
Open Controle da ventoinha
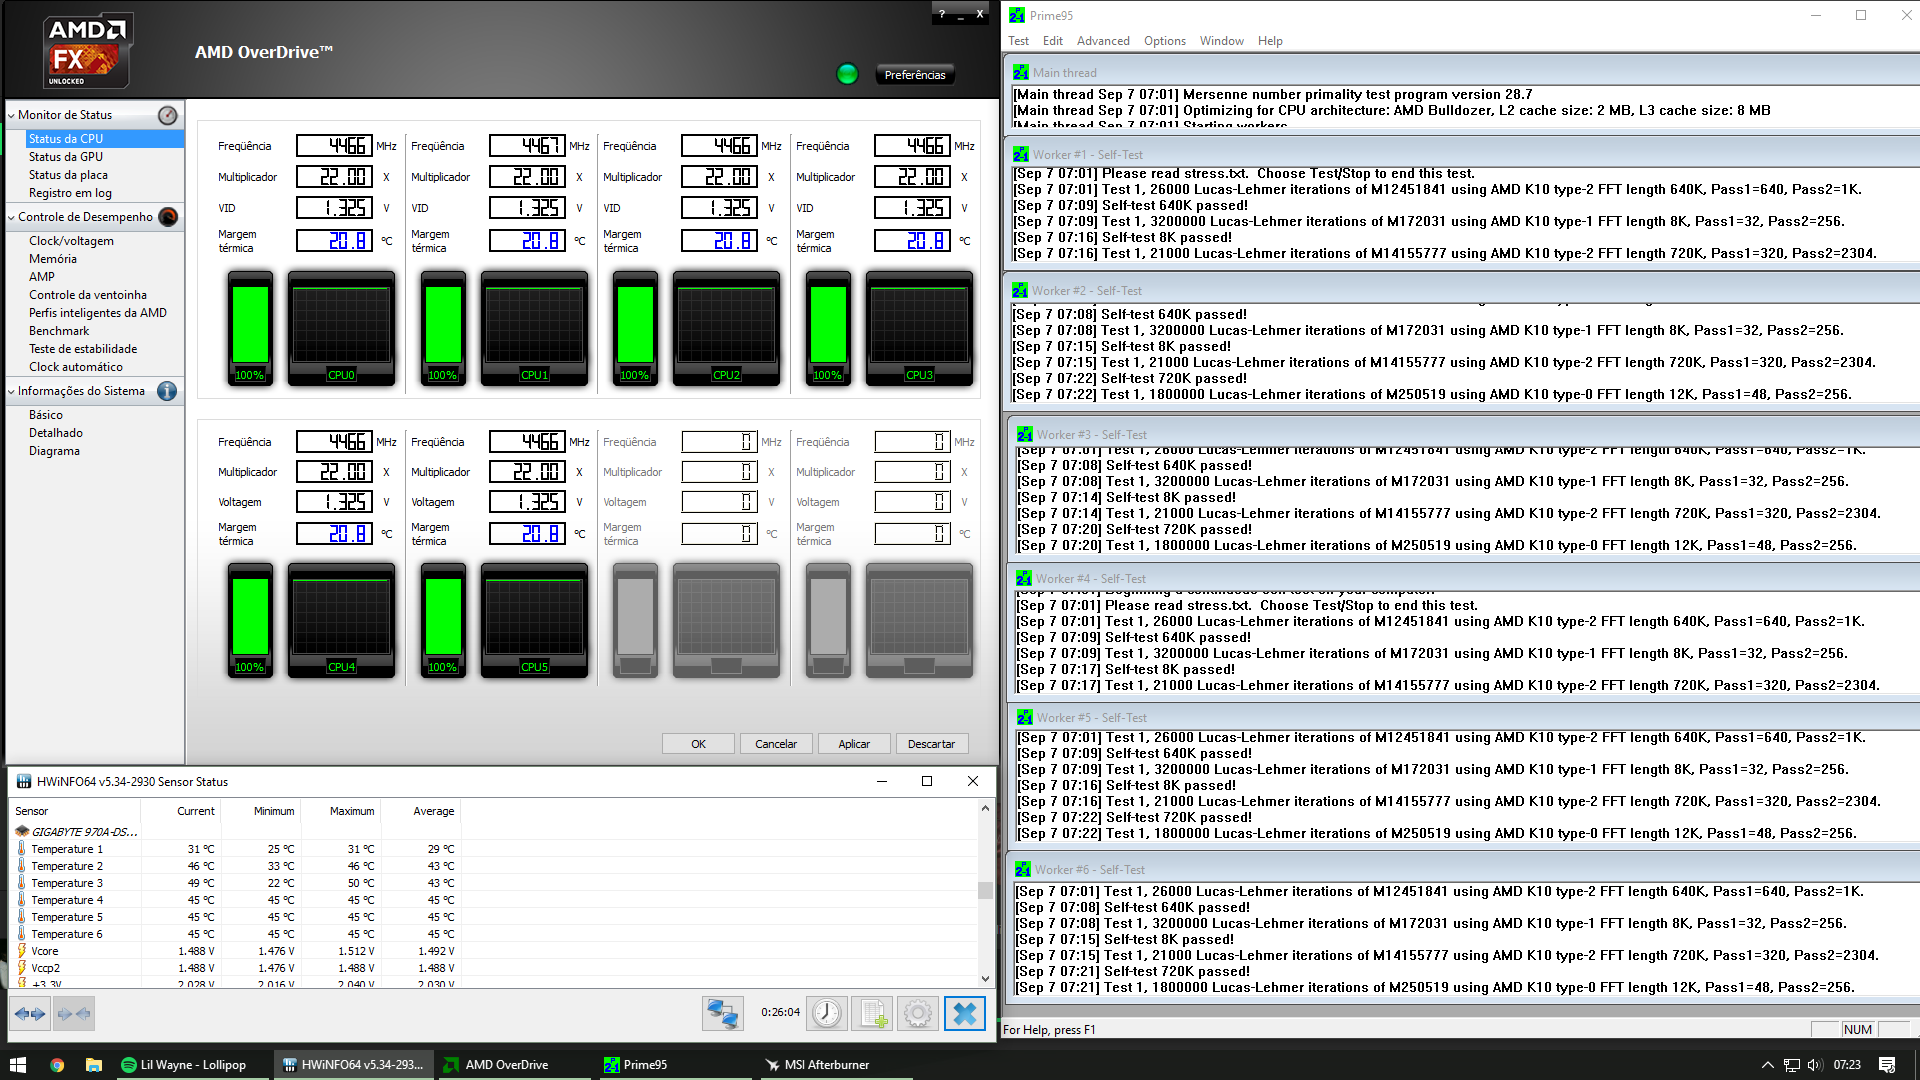tap(88, 295)
